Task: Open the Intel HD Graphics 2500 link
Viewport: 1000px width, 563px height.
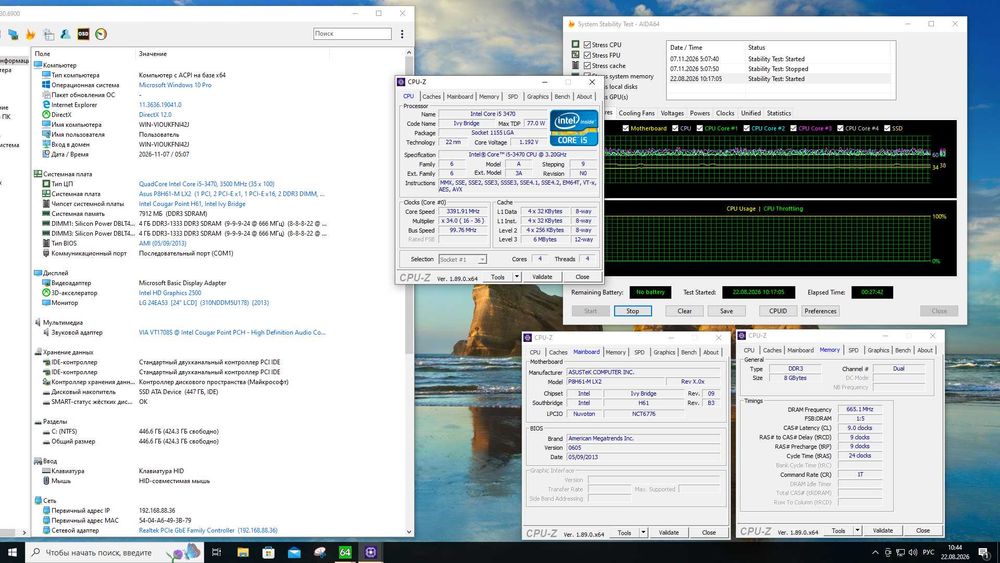Action: point(170,293)
